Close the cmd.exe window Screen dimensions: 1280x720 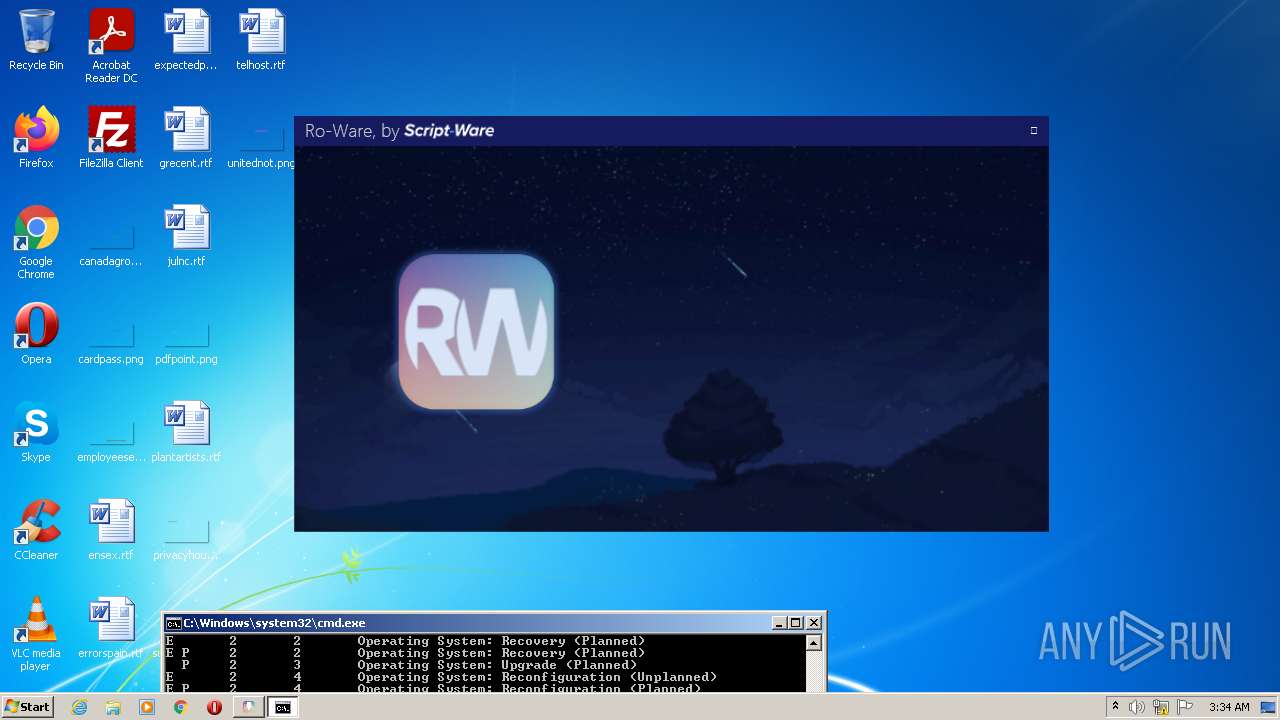click(x=814, y=623)
